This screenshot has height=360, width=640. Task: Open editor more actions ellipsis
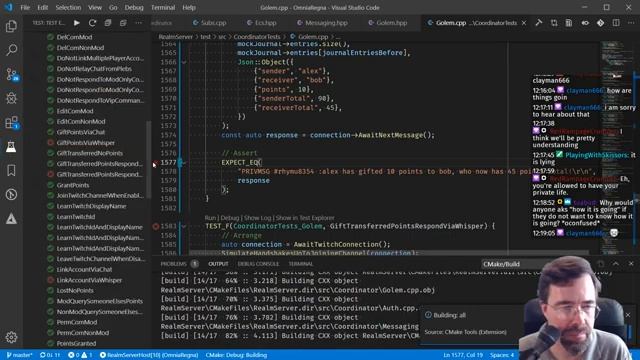631,23
